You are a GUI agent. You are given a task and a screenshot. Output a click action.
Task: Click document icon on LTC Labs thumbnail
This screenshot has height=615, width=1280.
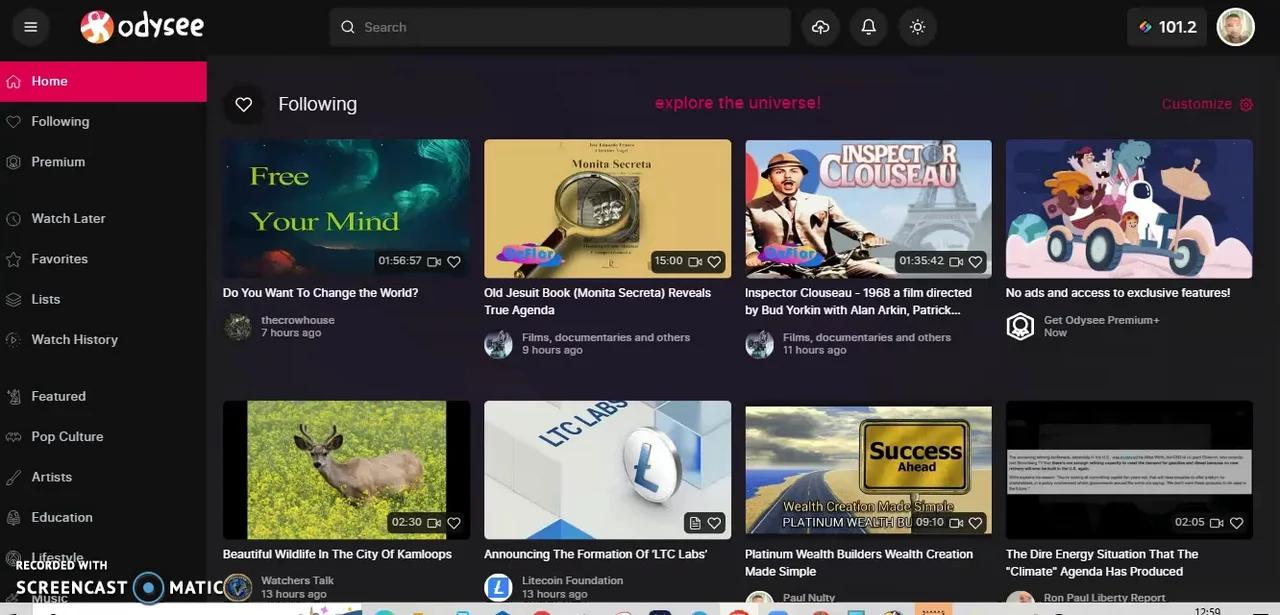(695, 522)
